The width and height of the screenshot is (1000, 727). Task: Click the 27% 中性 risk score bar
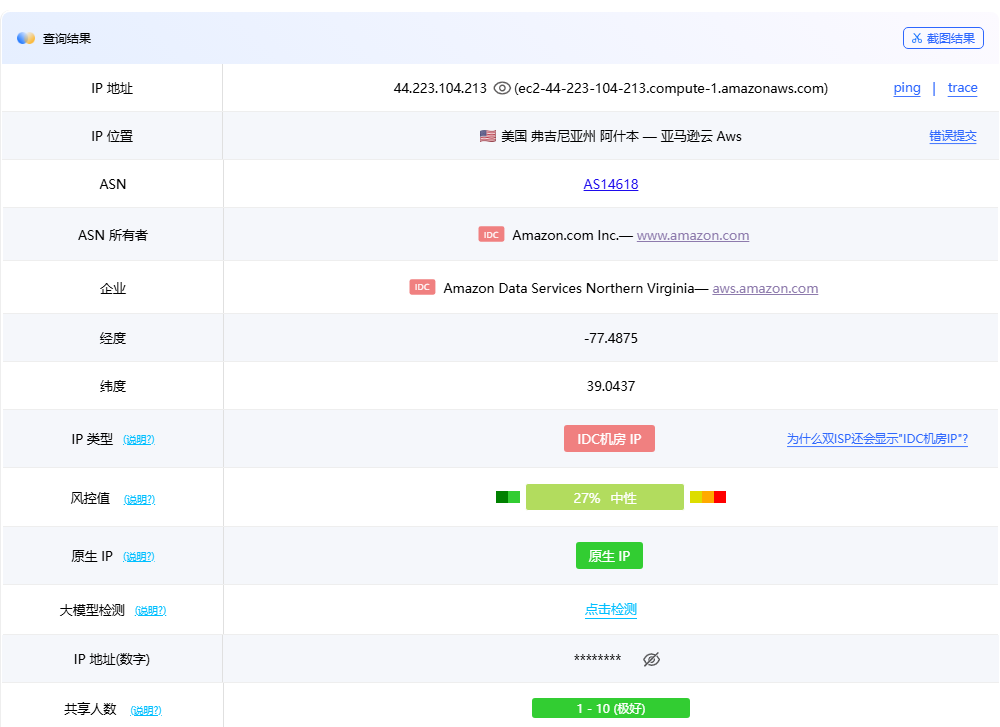coord(605,498)
